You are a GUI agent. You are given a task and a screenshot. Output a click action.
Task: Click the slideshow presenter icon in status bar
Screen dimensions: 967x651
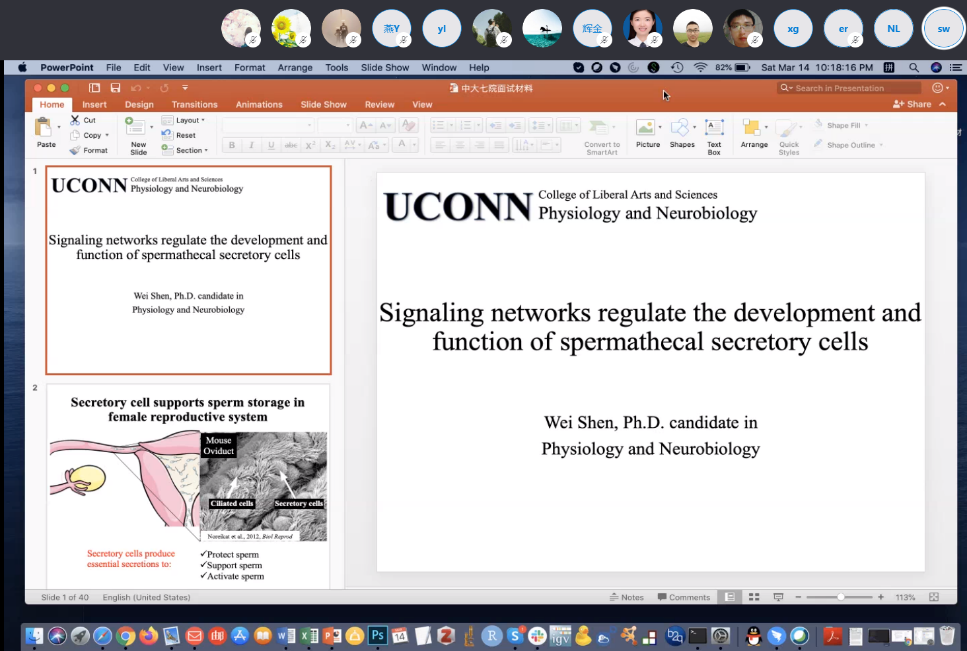pyautogui.click(x=778, y=597)
